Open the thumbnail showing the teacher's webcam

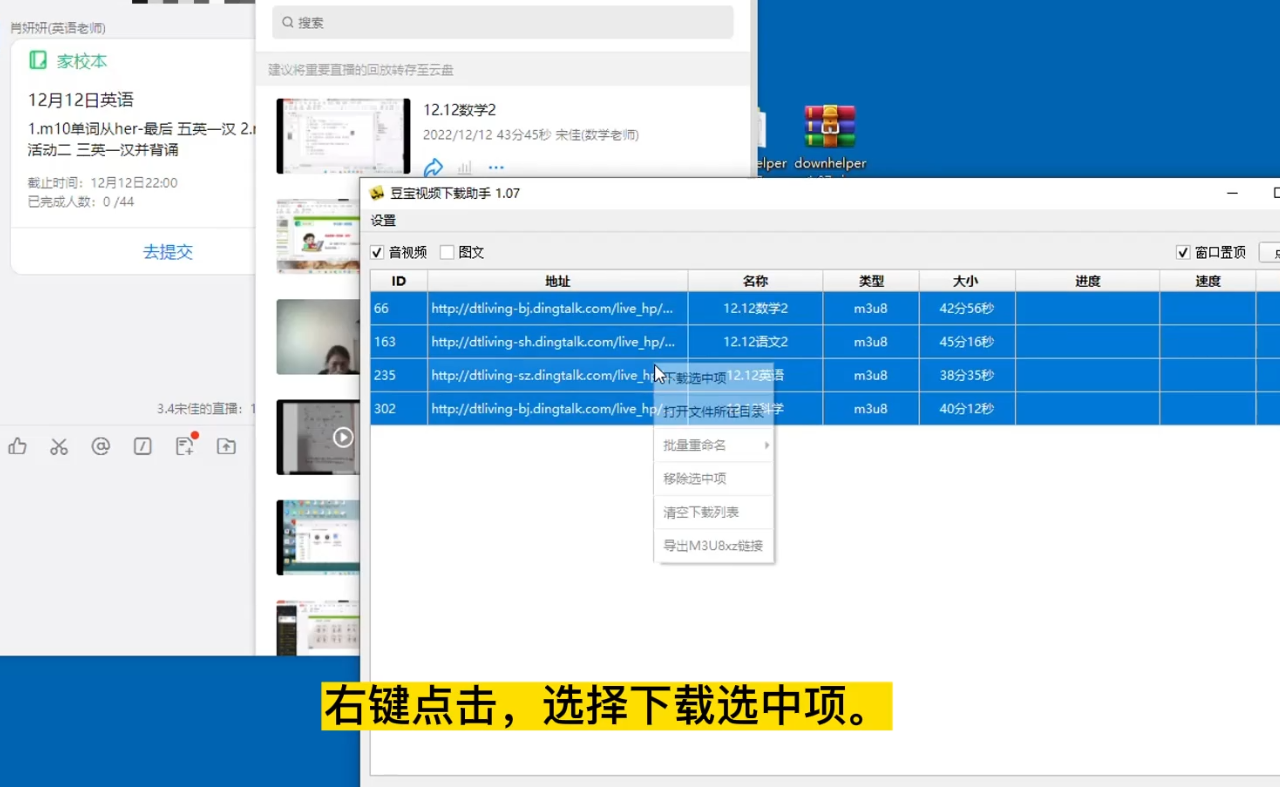pos(318,337)
